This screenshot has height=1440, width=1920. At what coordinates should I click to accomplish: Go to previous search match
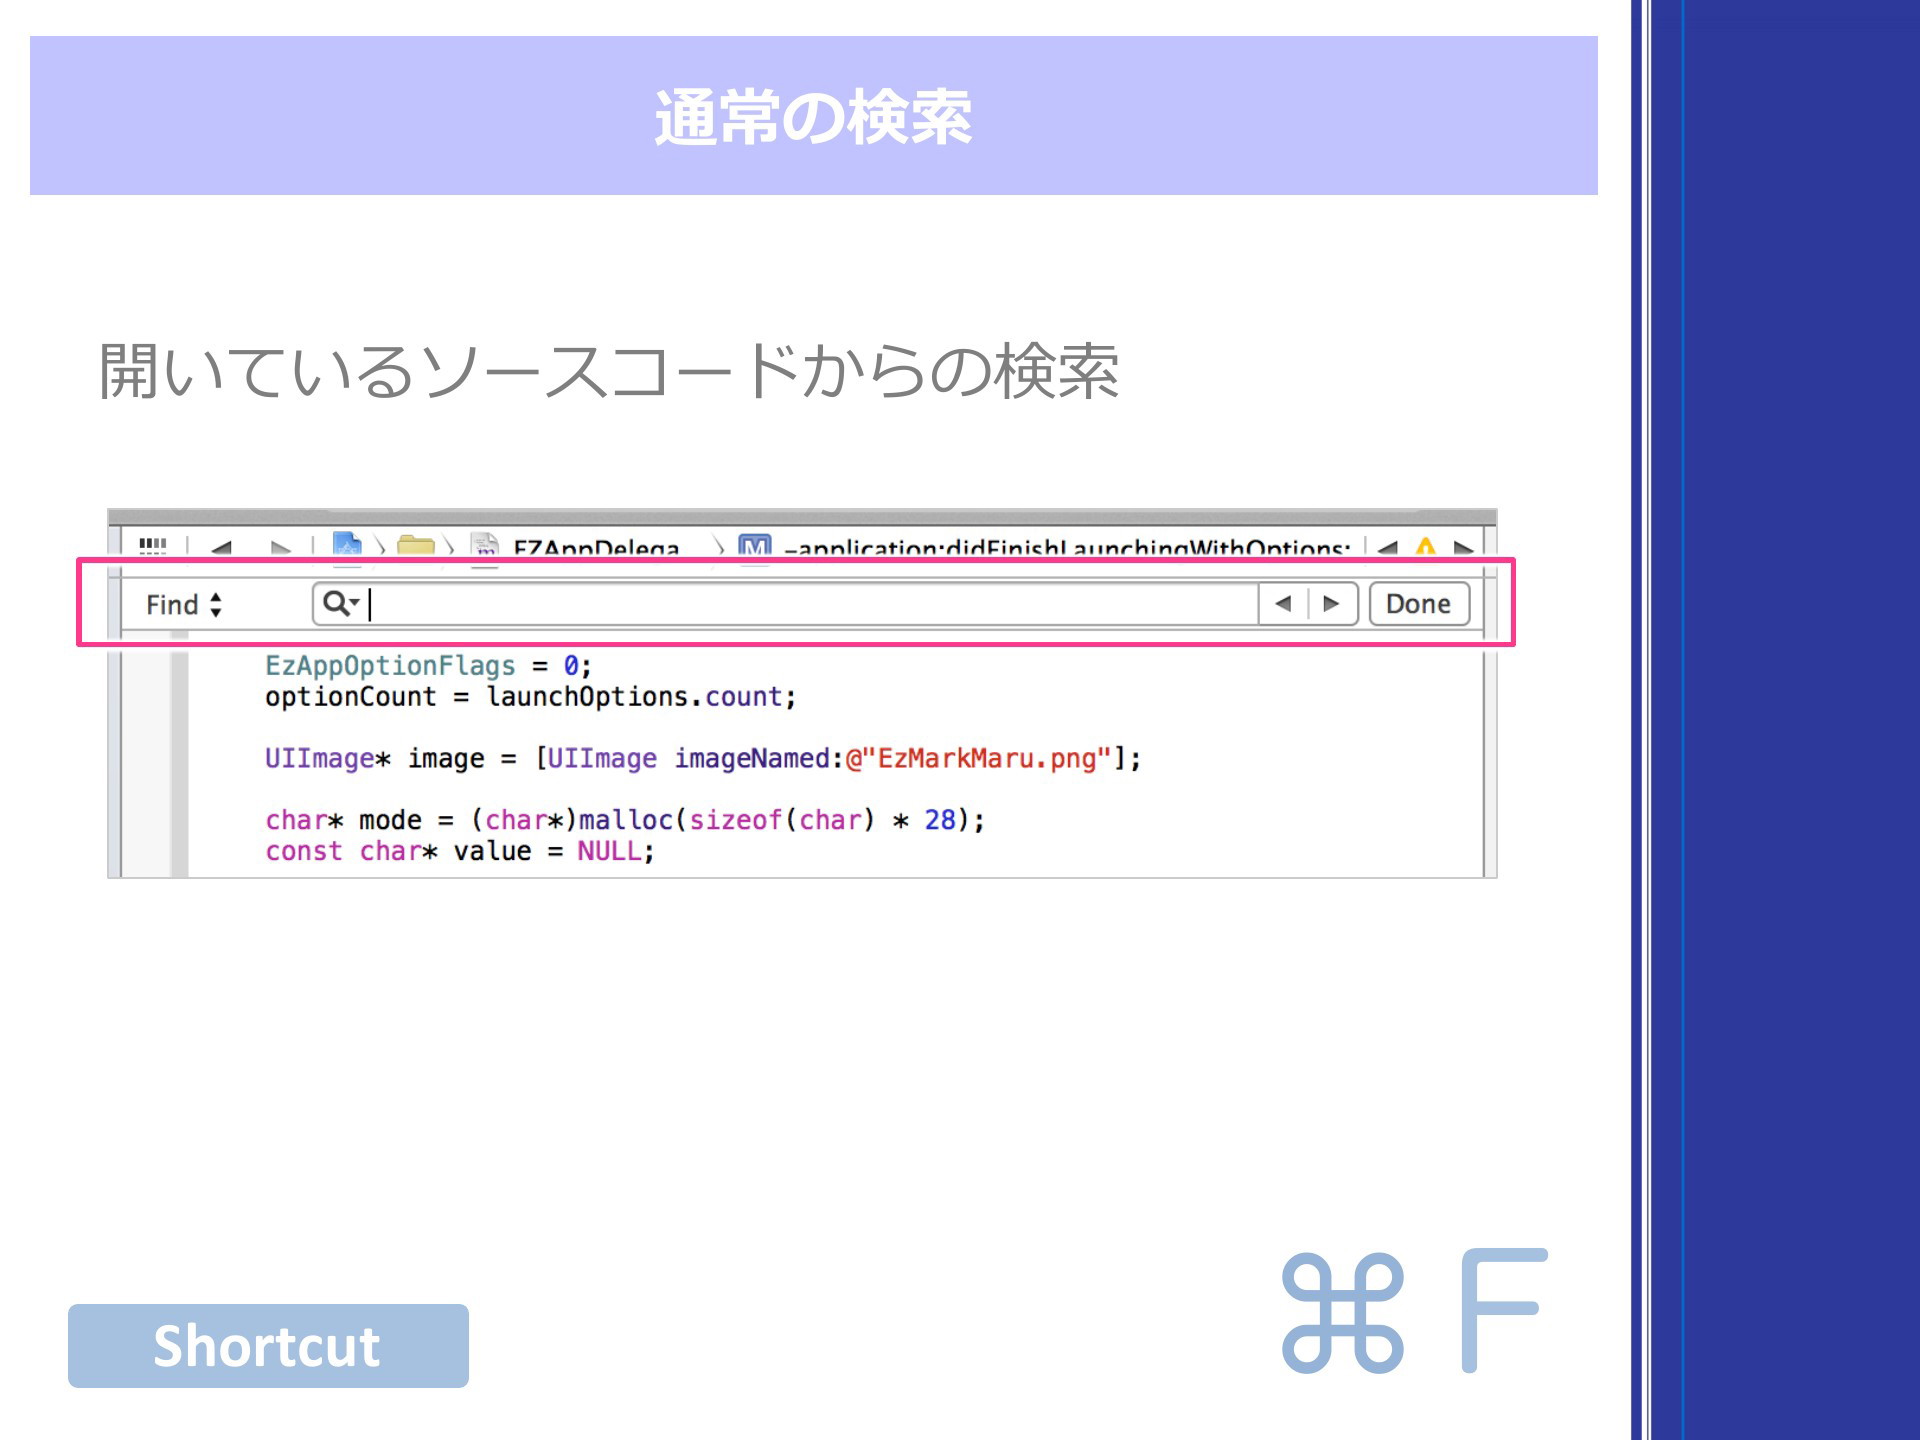pos(1283,604)
